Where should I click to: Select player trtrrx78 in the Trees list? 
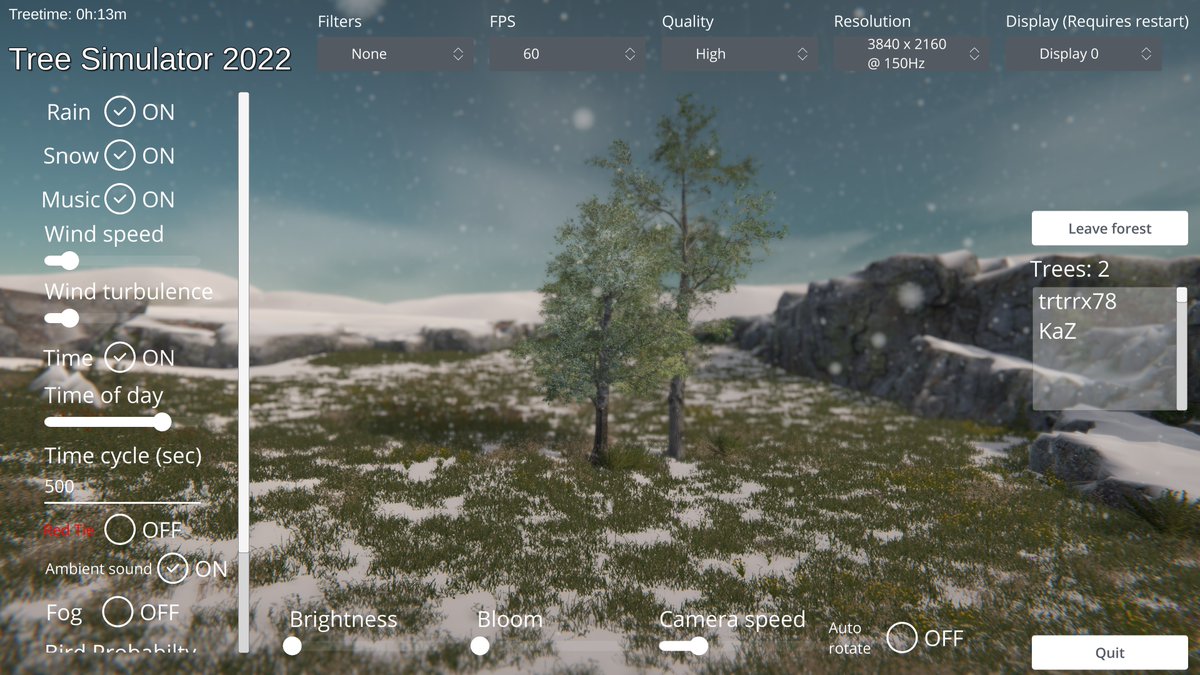(x=1077, y=301)
